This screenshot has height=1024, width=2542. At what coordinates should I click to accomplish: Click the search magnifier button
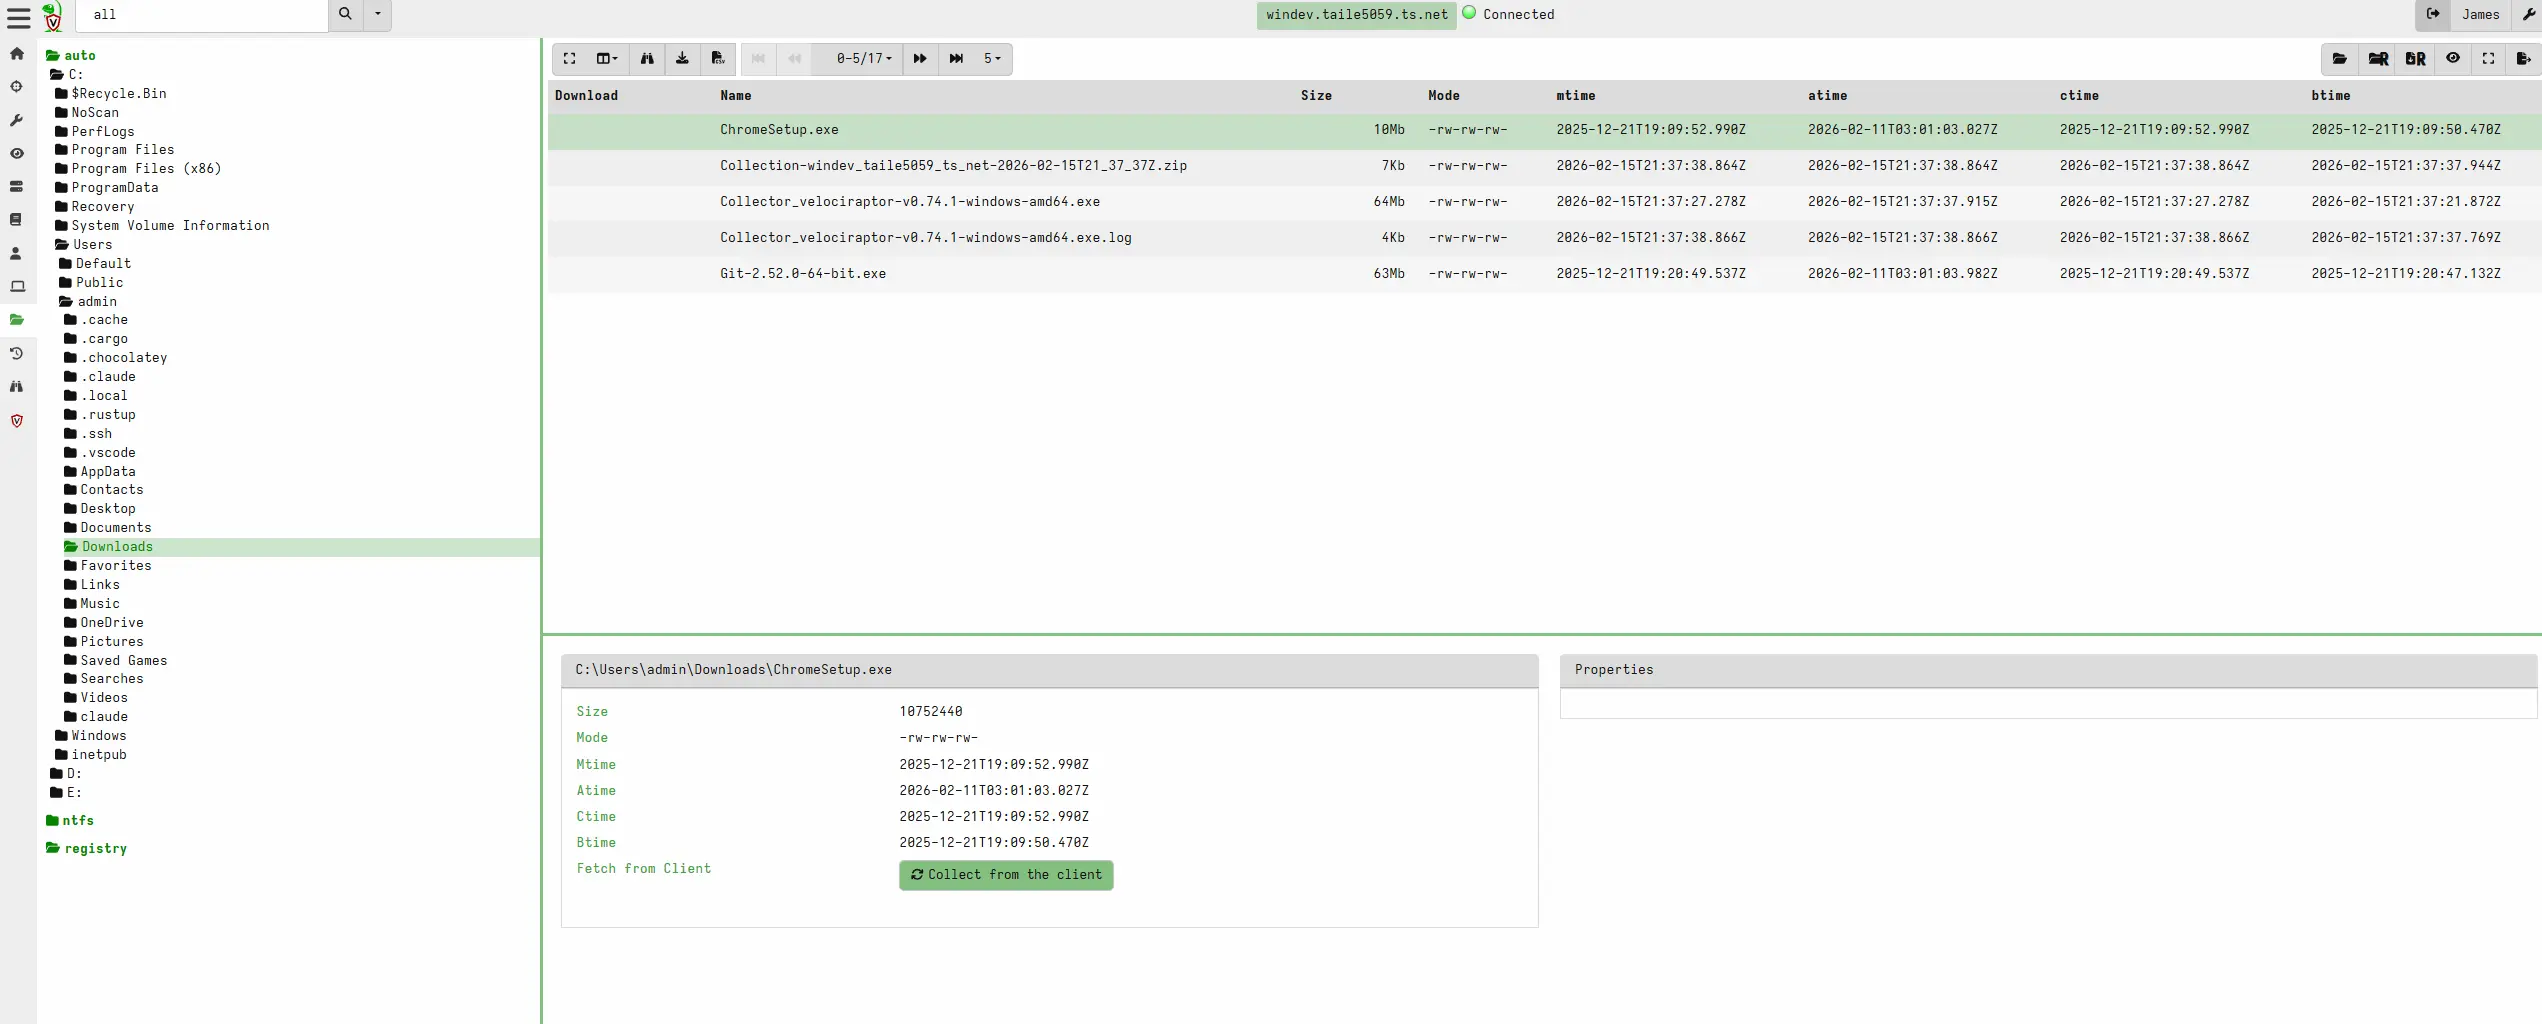[345, 15]
